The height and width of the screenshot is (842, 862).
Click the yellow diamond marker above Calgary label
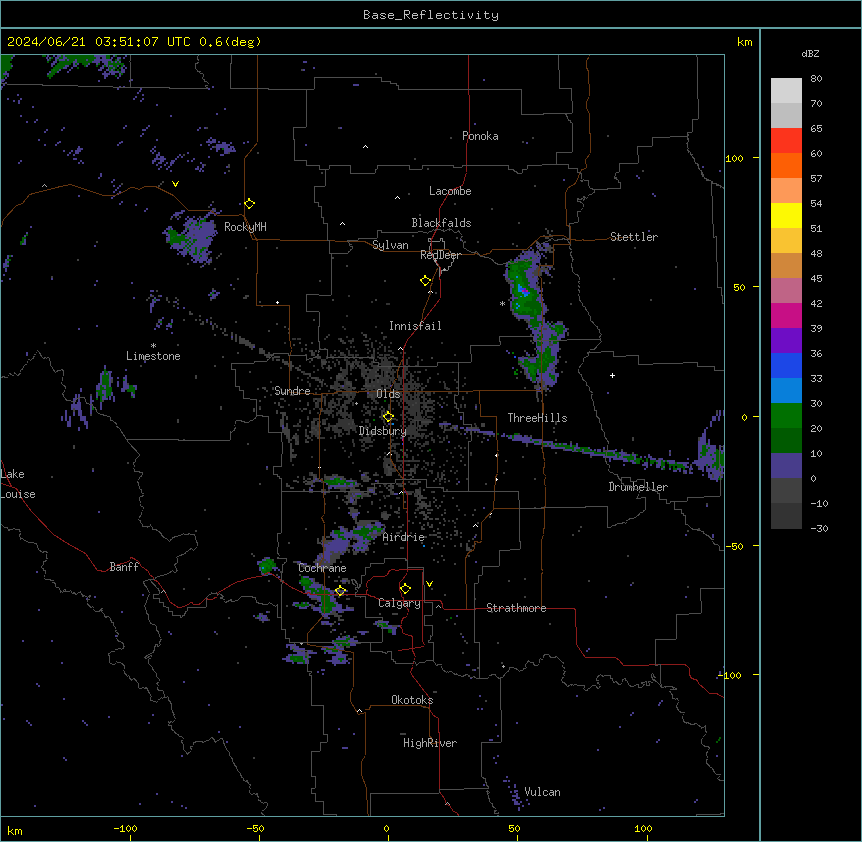(405, 589)
